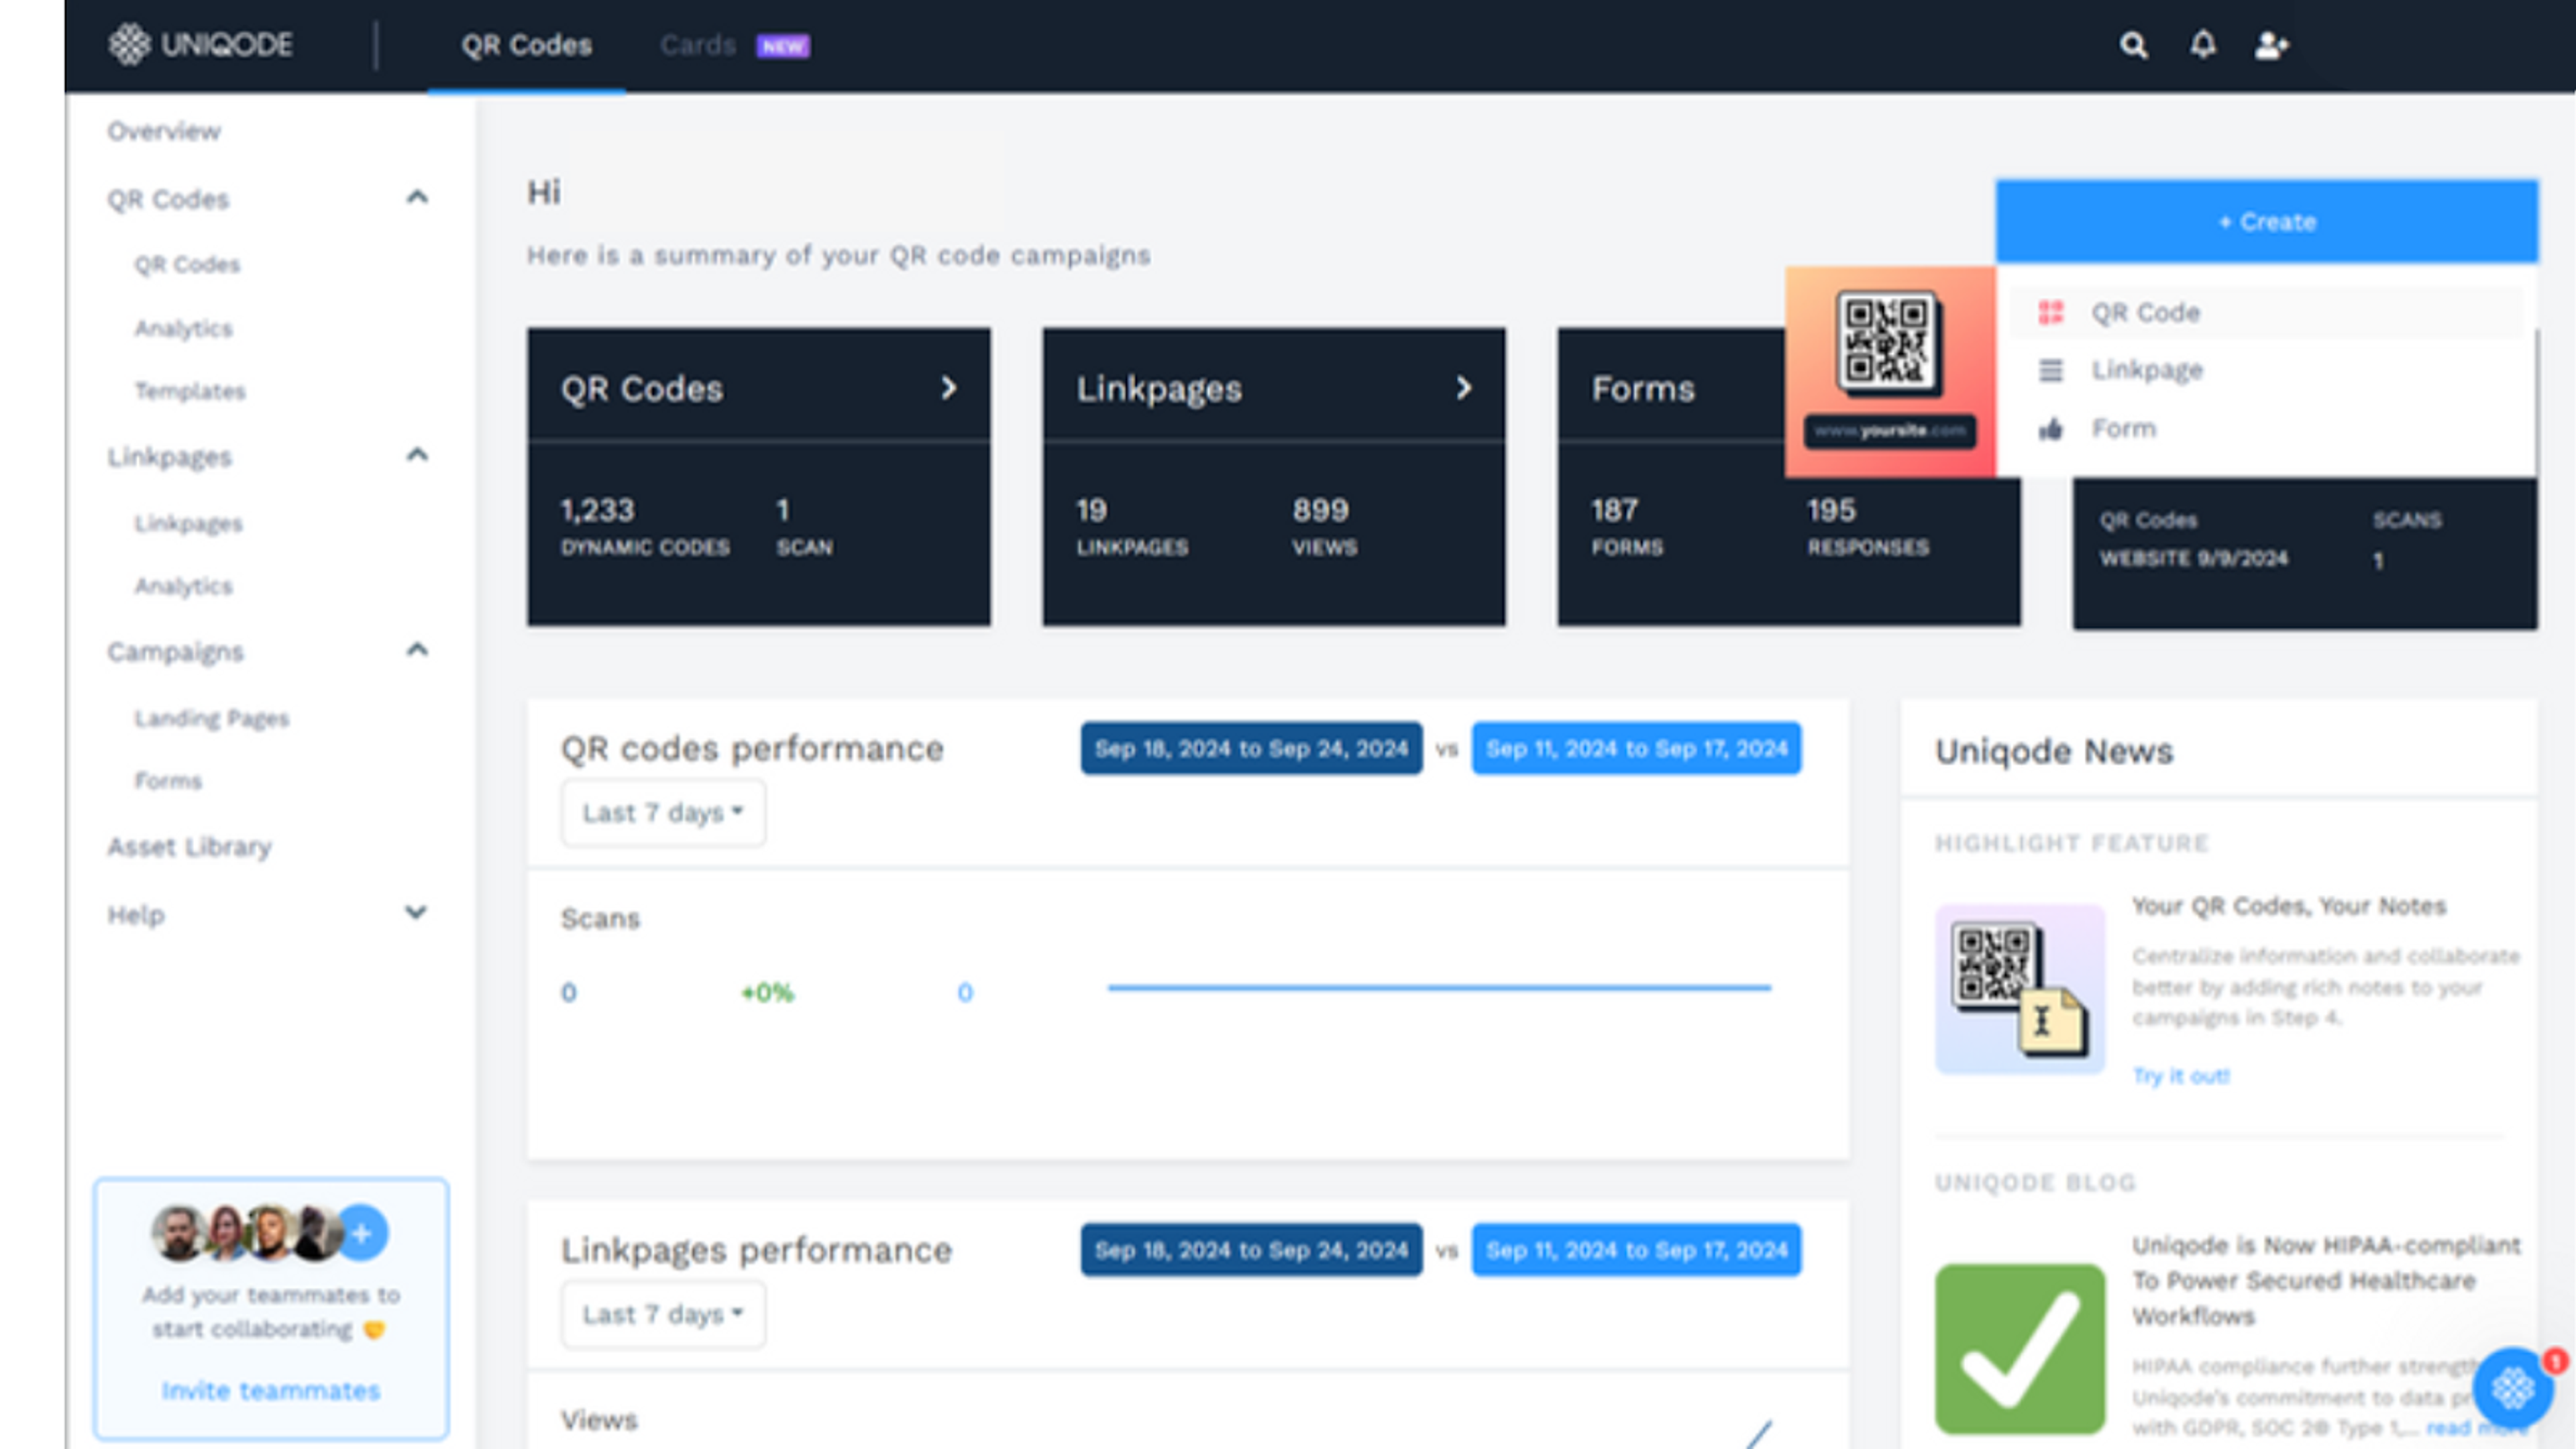The height and width of the screenshot is (1449, 2576).
Task: Click the plus icon beside teammate avatars
Action: 362,1233
